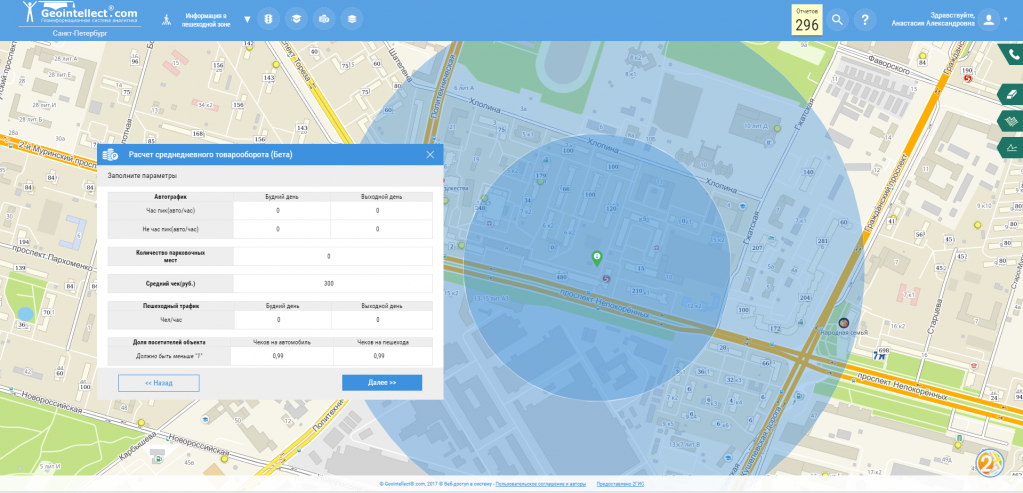Expand the pedestrian zone information dropdown
The width and height of the screenshot is (1023, 493).
[247, 19]
